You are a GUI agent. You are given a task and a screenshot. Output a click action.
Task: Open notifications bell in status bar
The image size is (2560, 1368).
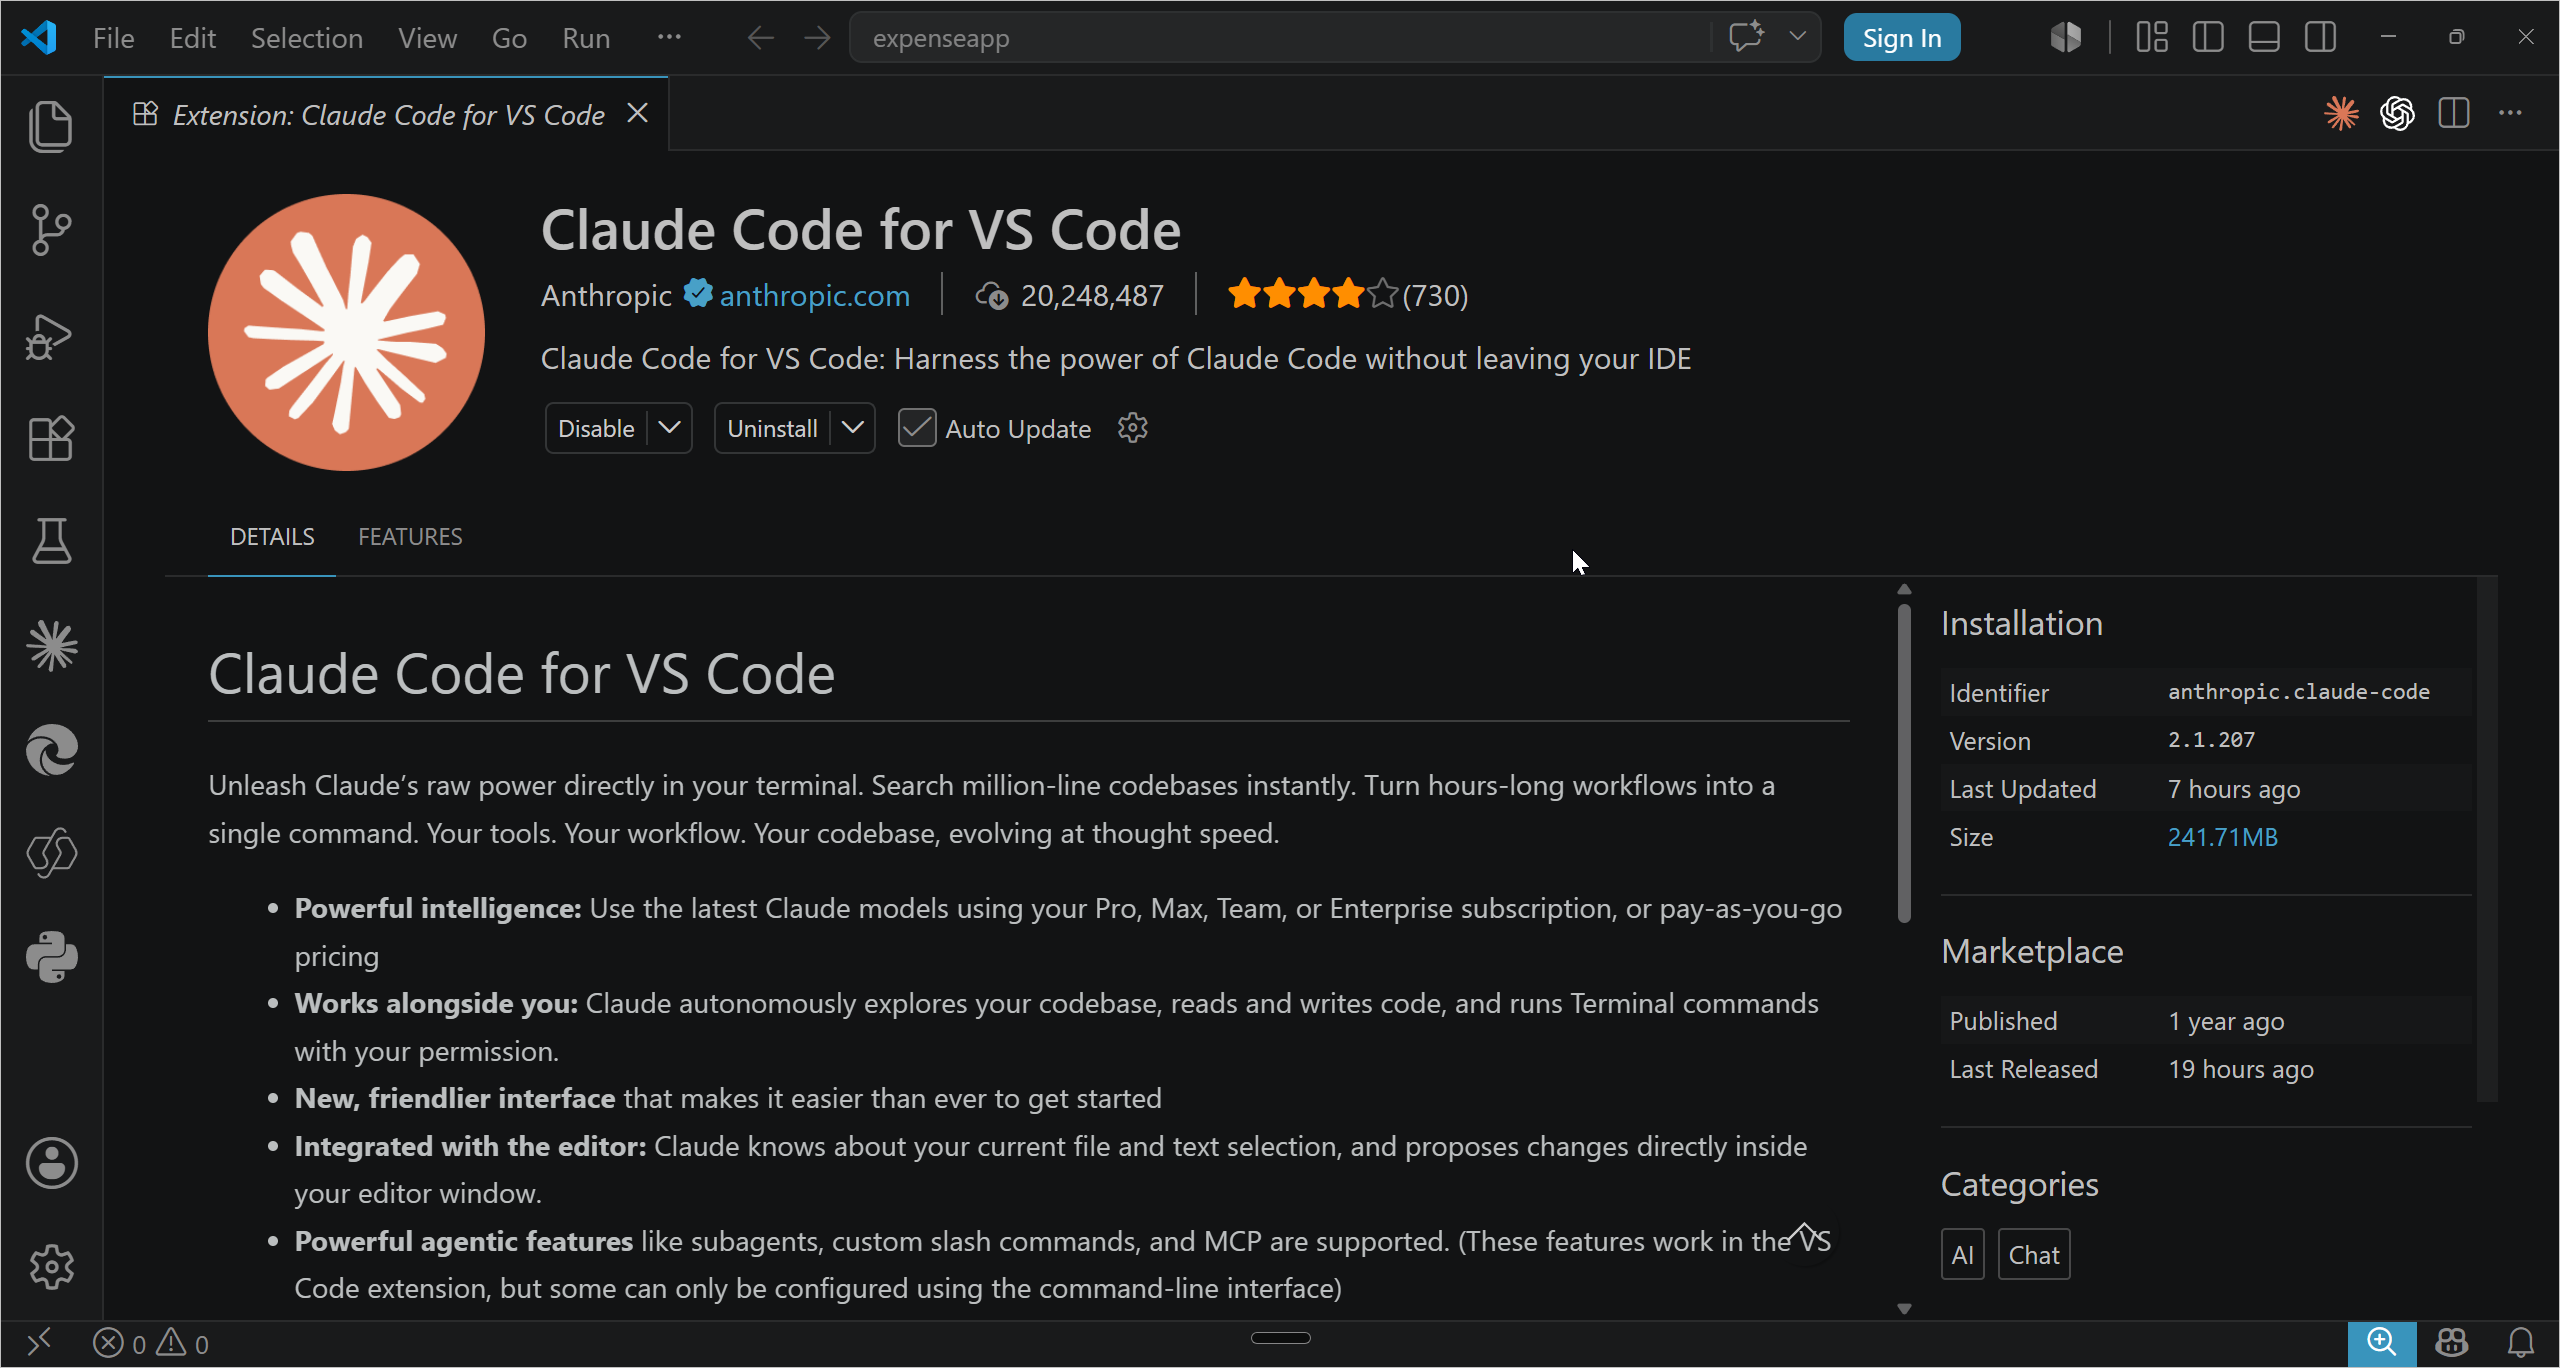(x=2521, y=1343)
